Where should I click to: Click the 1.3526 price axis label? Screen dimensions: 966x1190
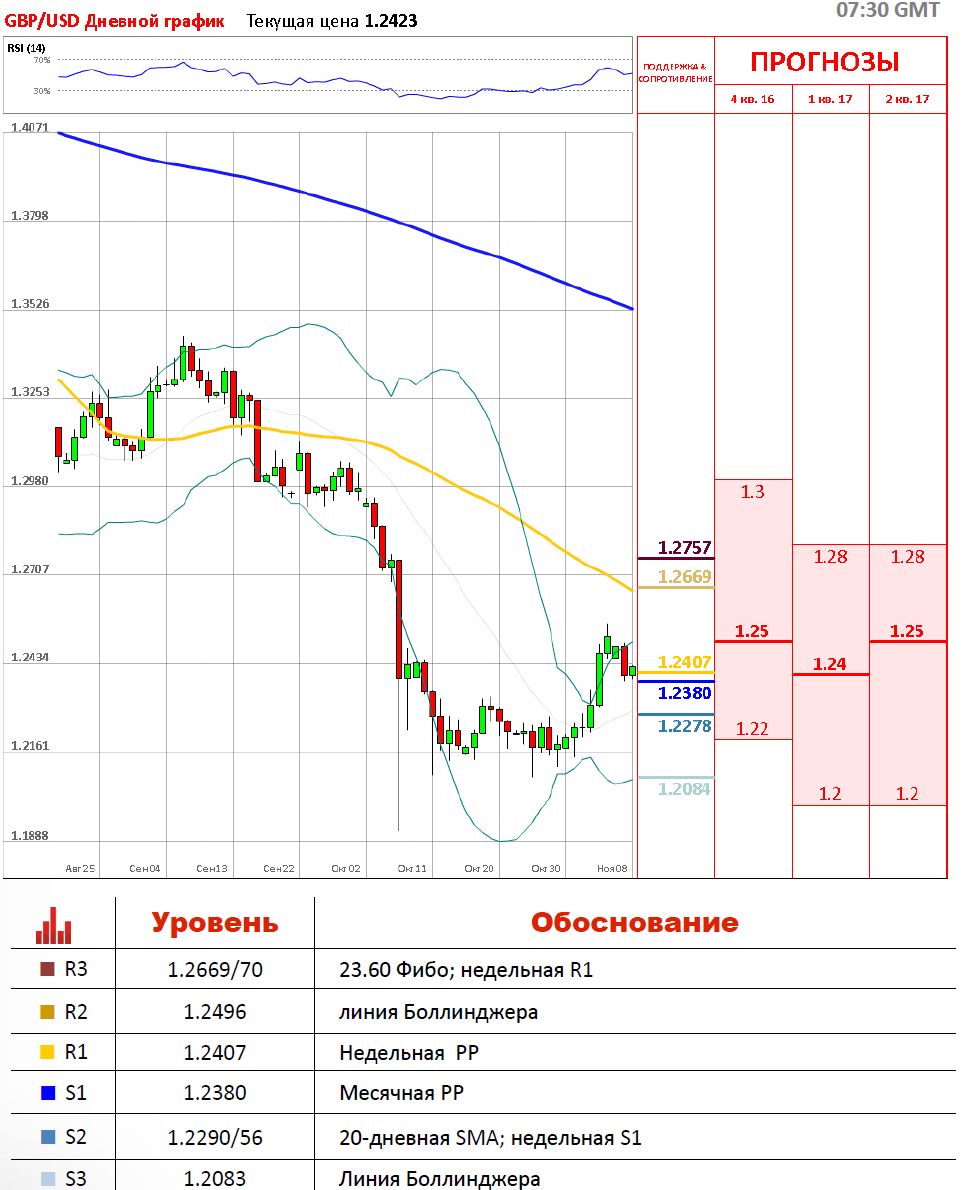point(30,304)
